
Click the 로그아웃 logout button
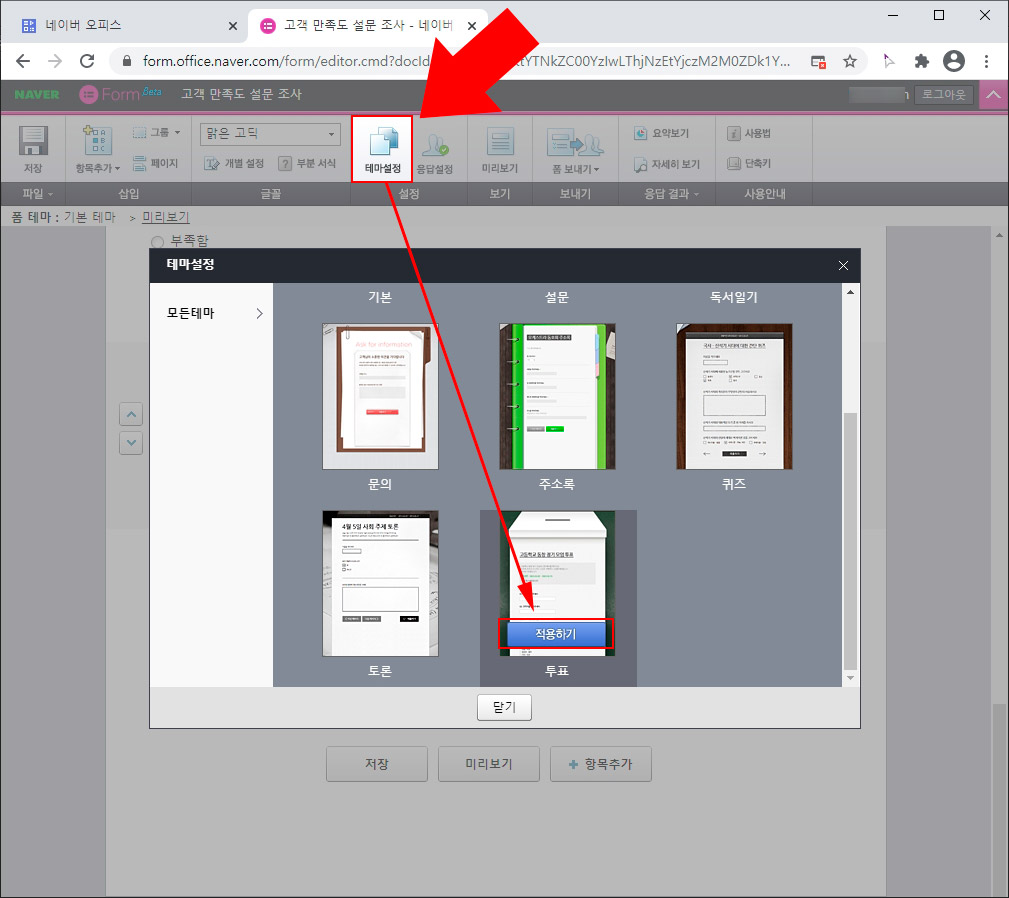(x=943, y=95)
